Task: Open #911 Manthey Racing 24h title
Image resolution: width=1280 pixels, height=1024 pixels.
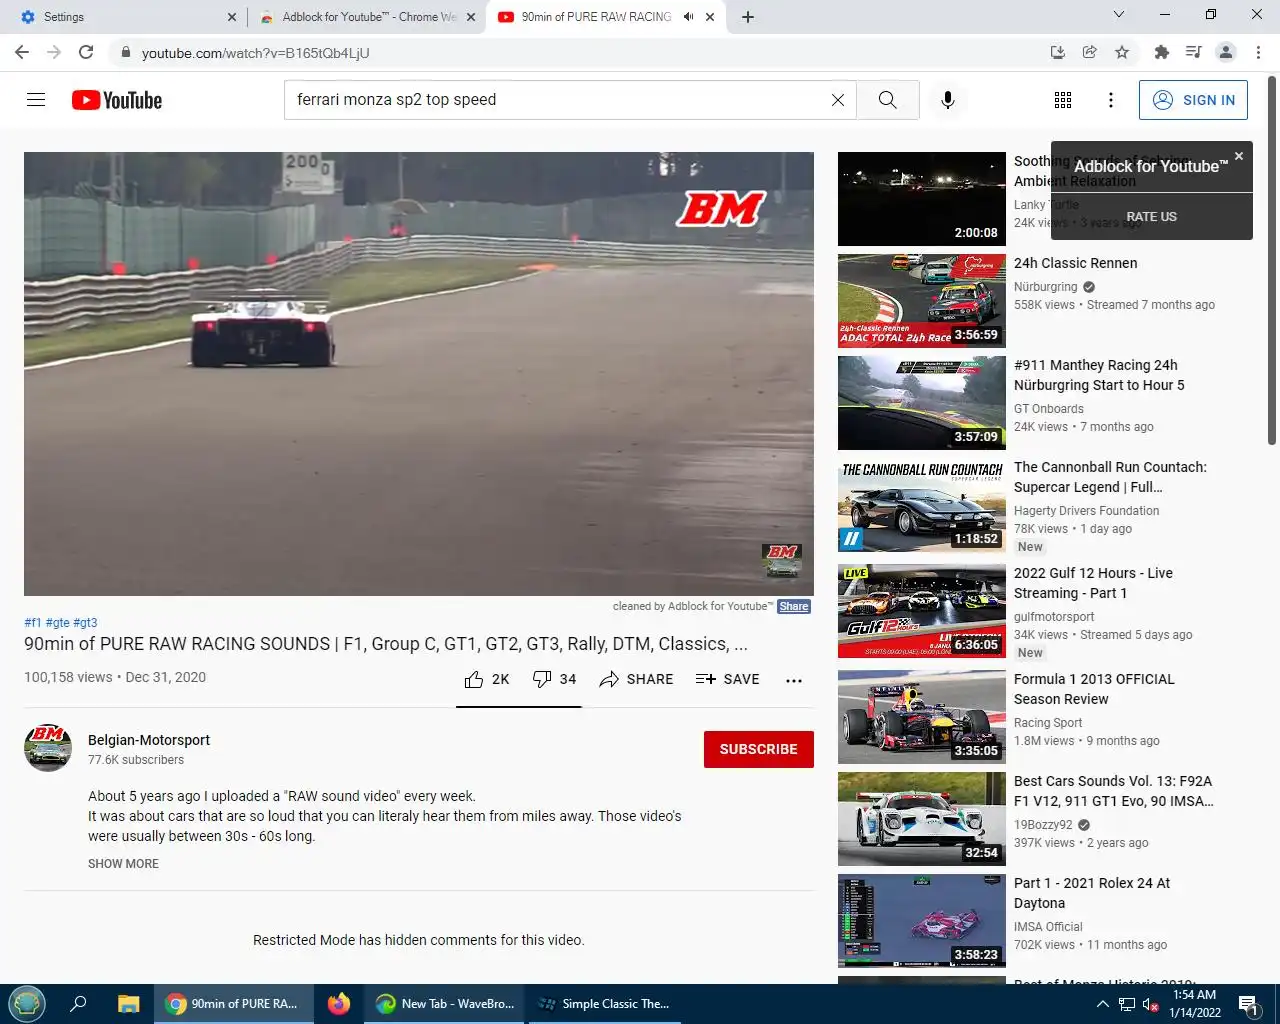Action: point(1099,375)
